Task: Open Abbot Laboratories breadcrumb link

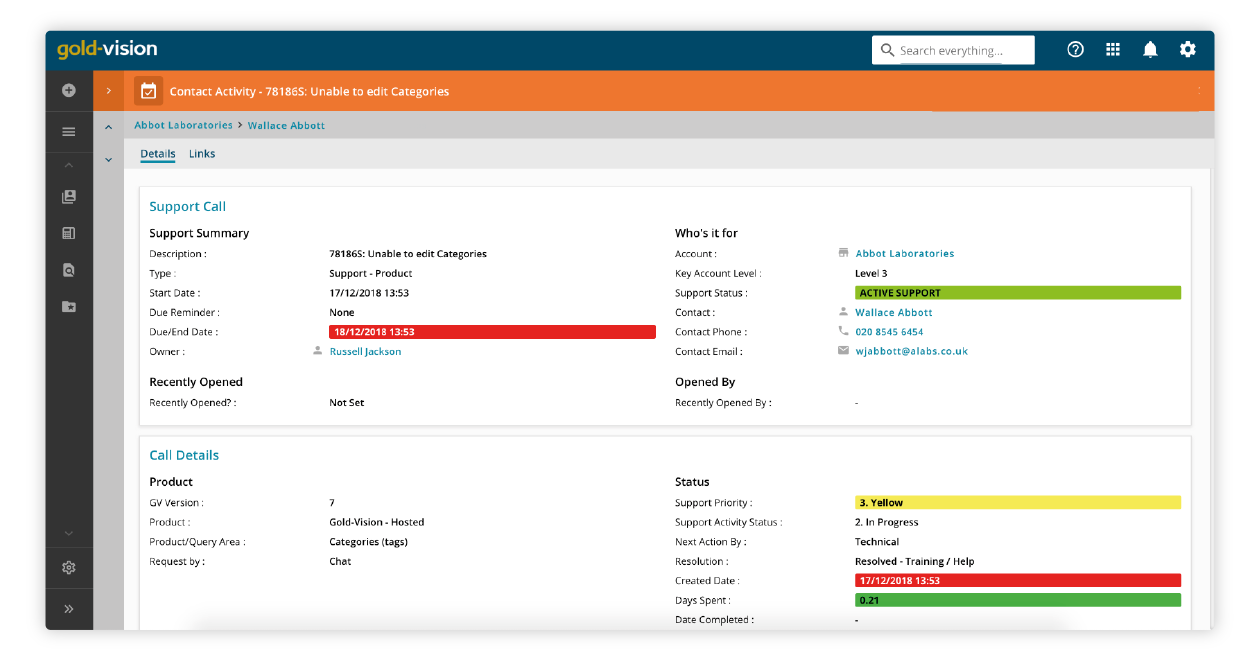Action: (x=183, y=126)
